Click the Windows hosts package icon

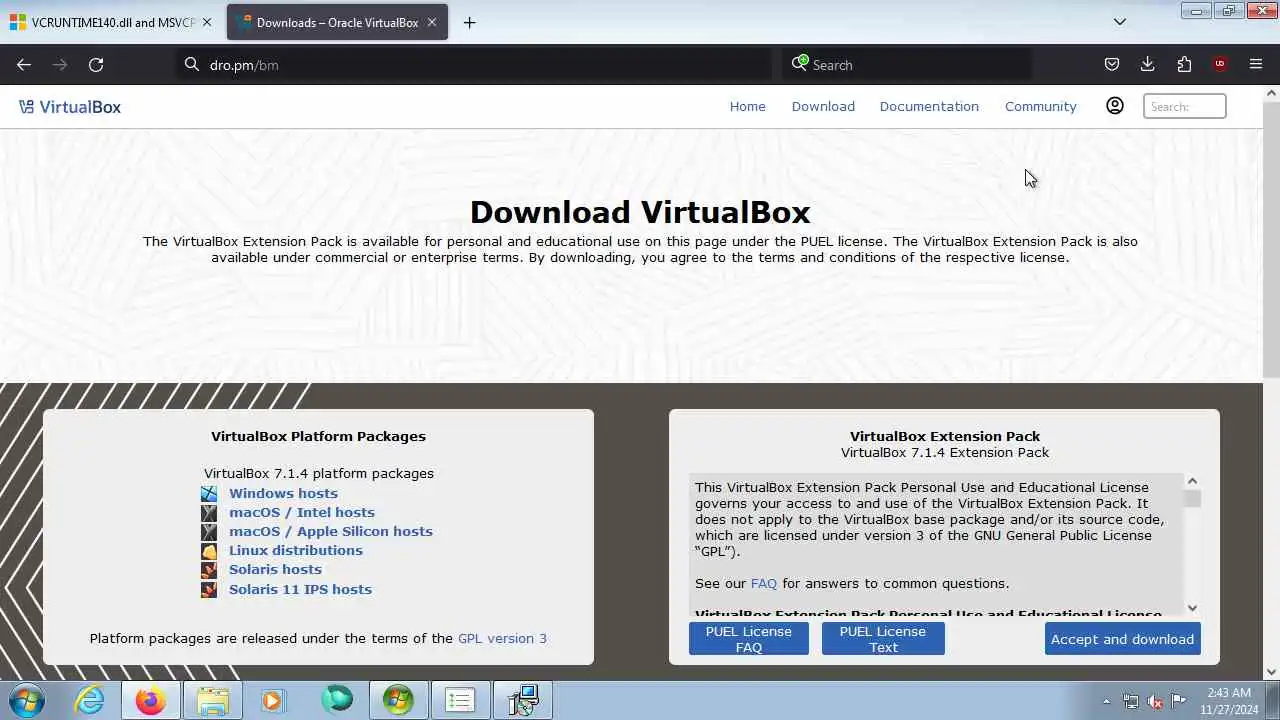pos(208,493)
